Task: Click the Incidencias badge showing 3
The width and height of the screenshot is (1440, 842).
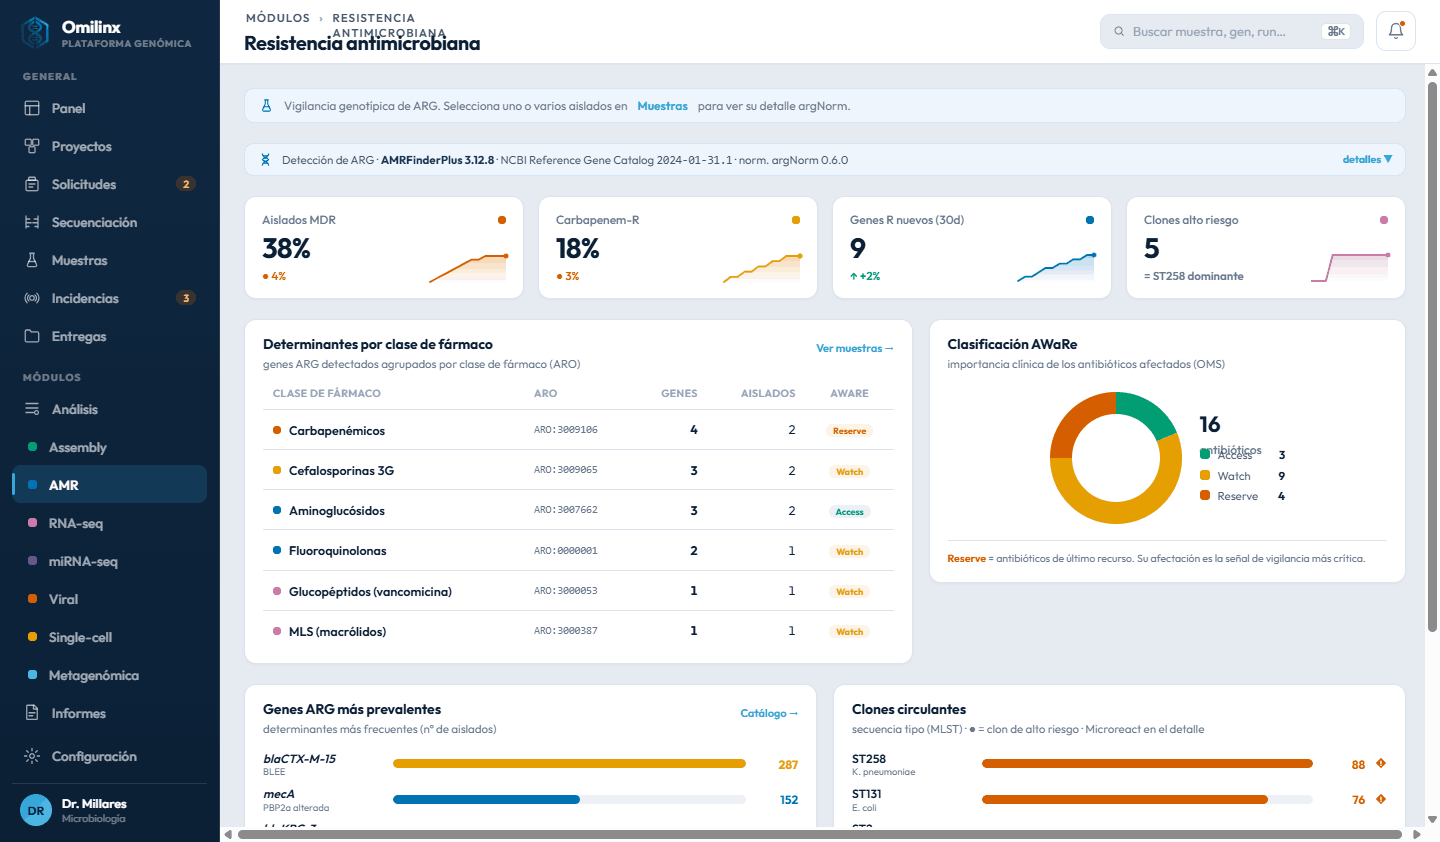Action: click(x=185, y=298)
